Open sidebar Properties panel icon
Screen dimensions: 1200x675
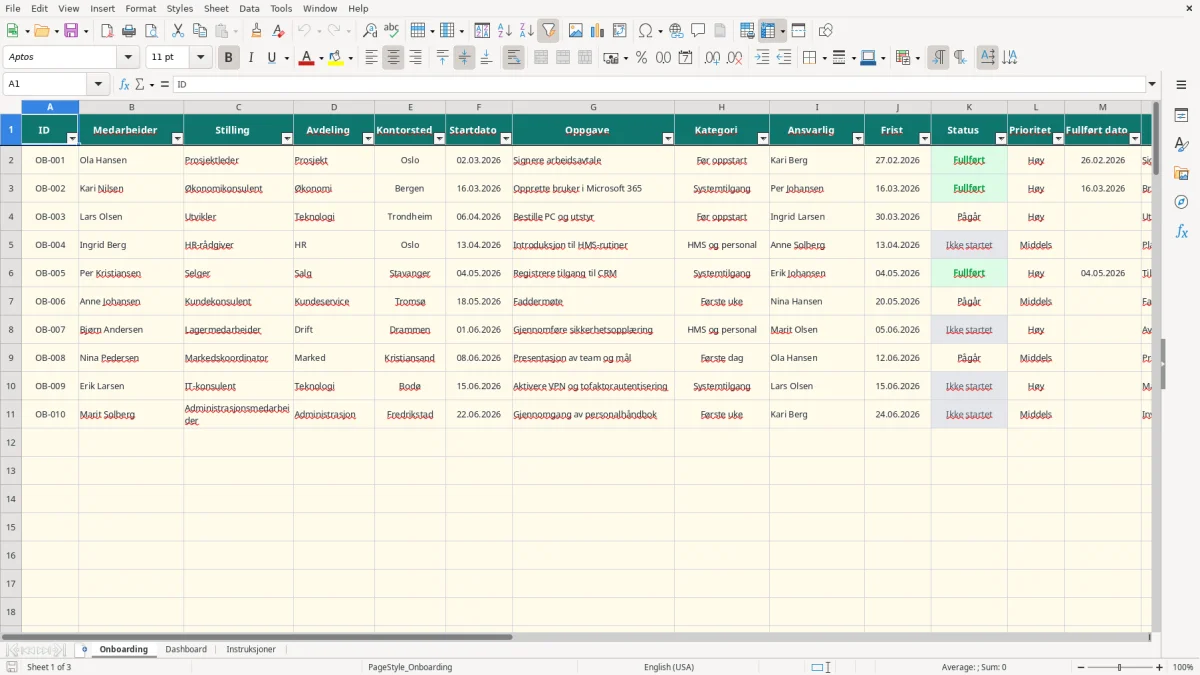(x=1181, y=116)
